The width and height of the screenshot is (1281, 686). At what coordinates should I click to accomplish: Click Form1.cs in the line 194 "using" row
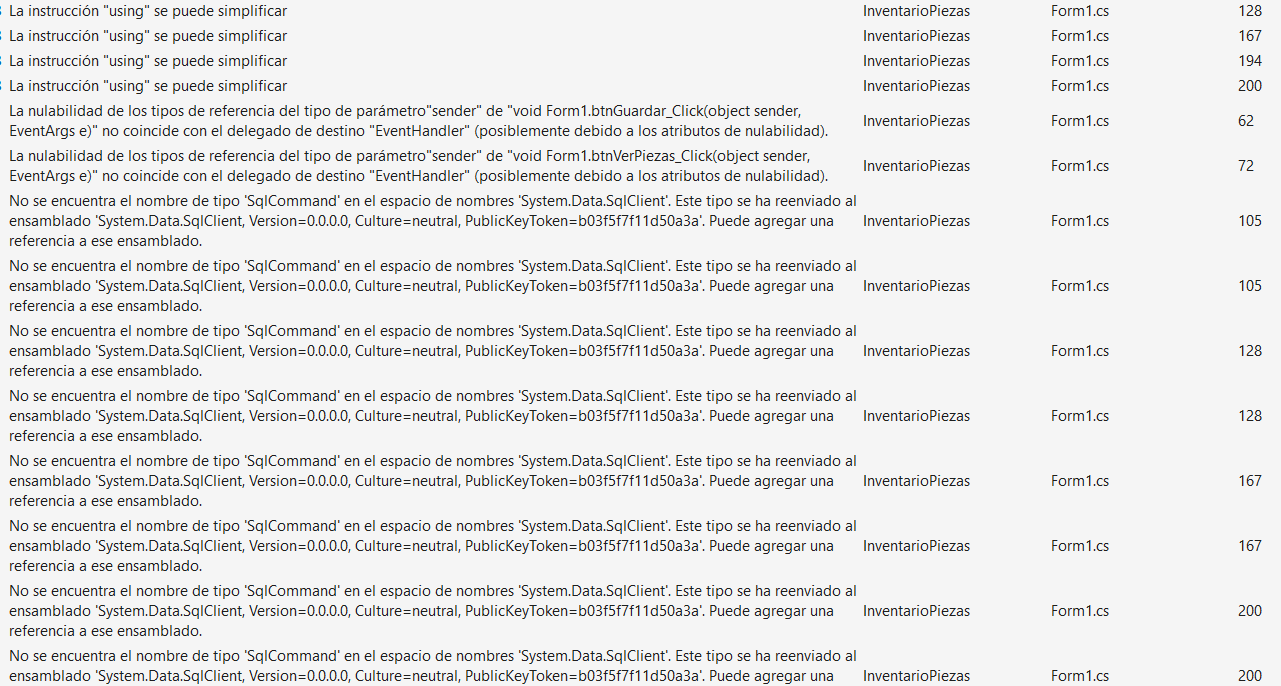[x=1079, y=61]
